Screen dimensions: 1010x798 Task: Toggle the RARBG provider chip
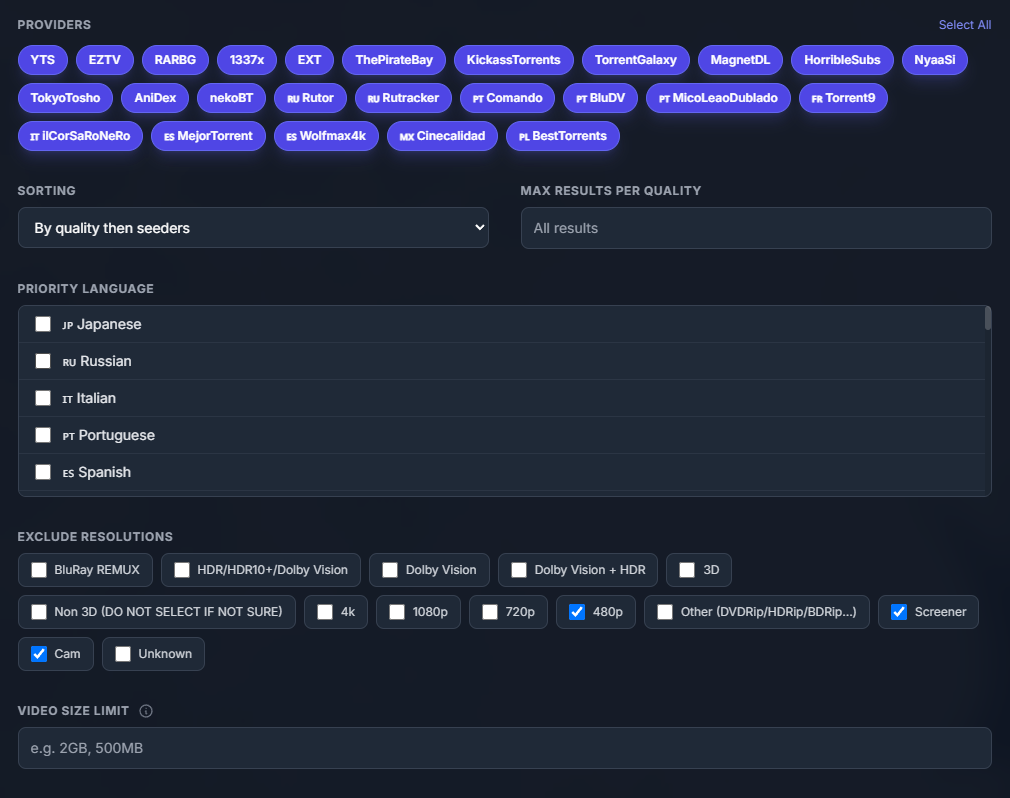tap(175, 60)
